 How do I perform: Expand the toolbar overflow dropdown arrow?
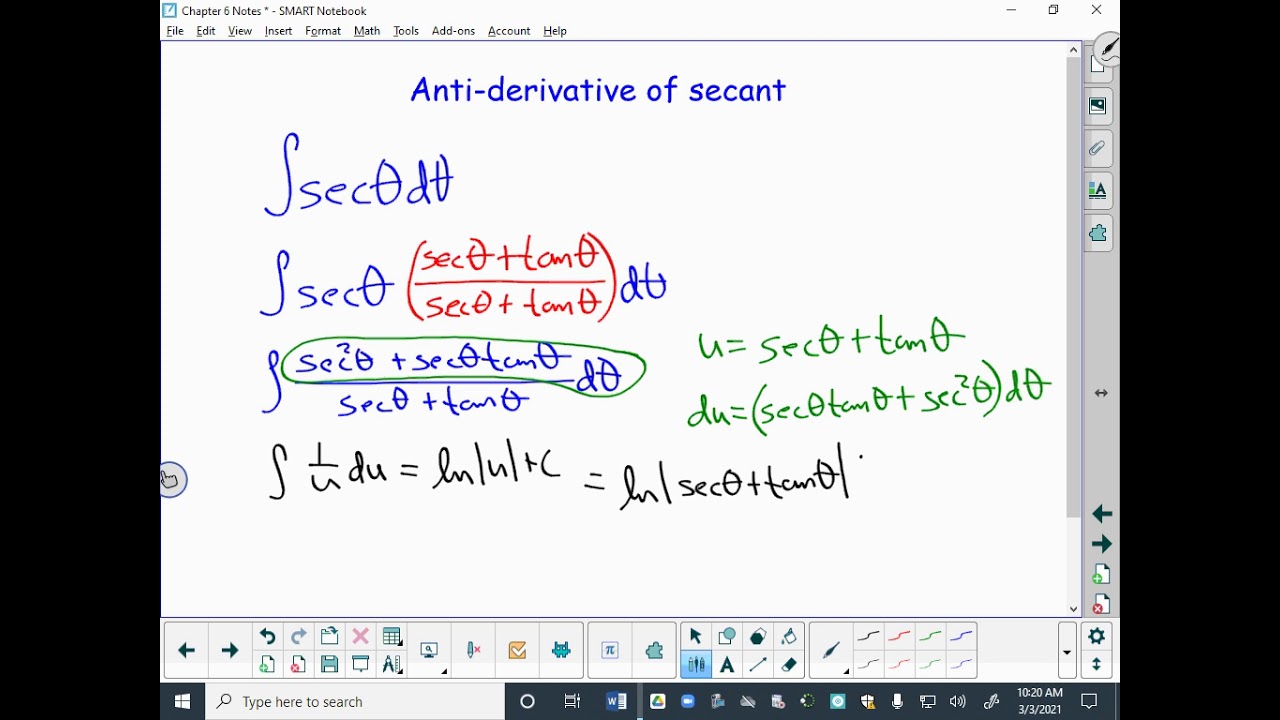1067,651
